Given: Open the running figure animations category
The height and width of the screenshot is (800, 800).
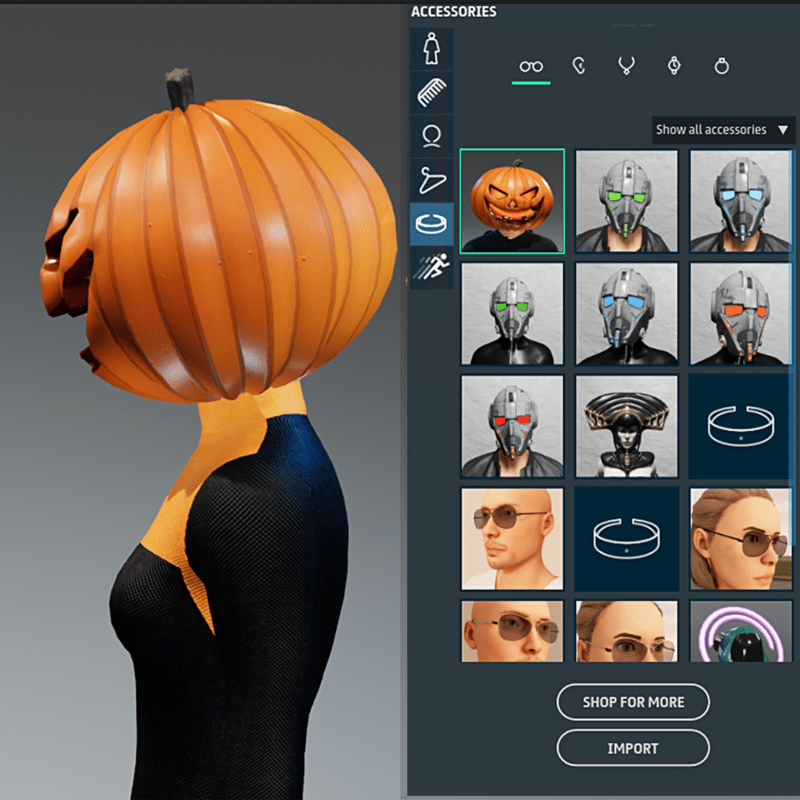Looking at the screenshot, I should (432, 267).
